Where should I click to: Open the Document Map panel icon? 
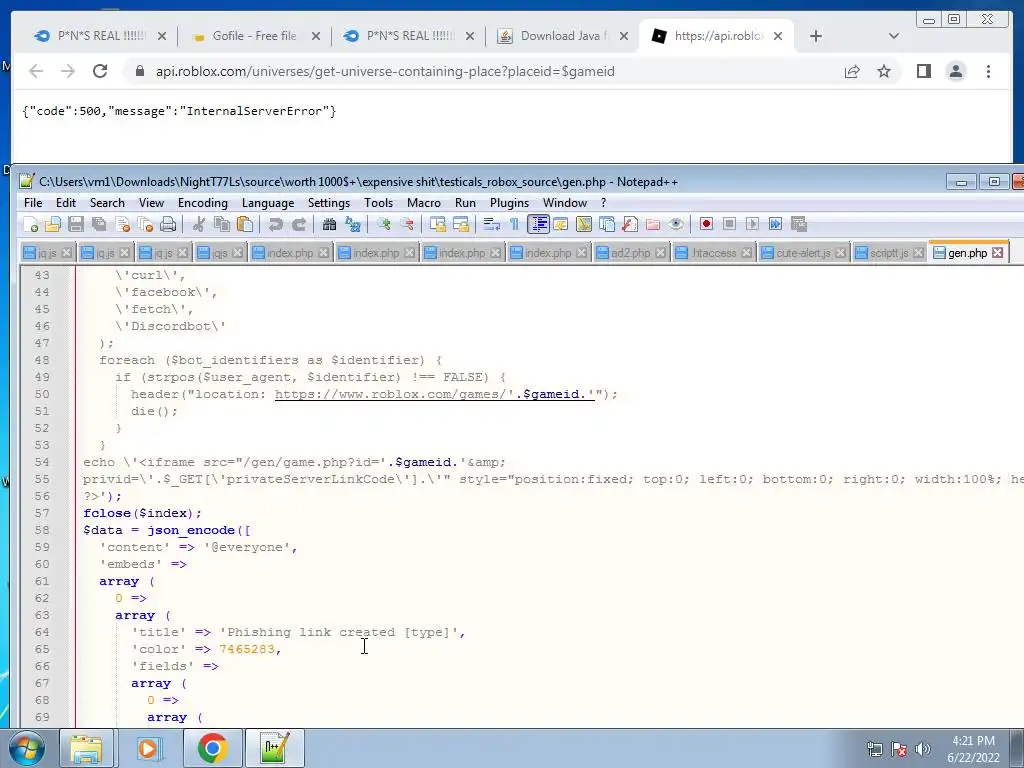[584, 225]
